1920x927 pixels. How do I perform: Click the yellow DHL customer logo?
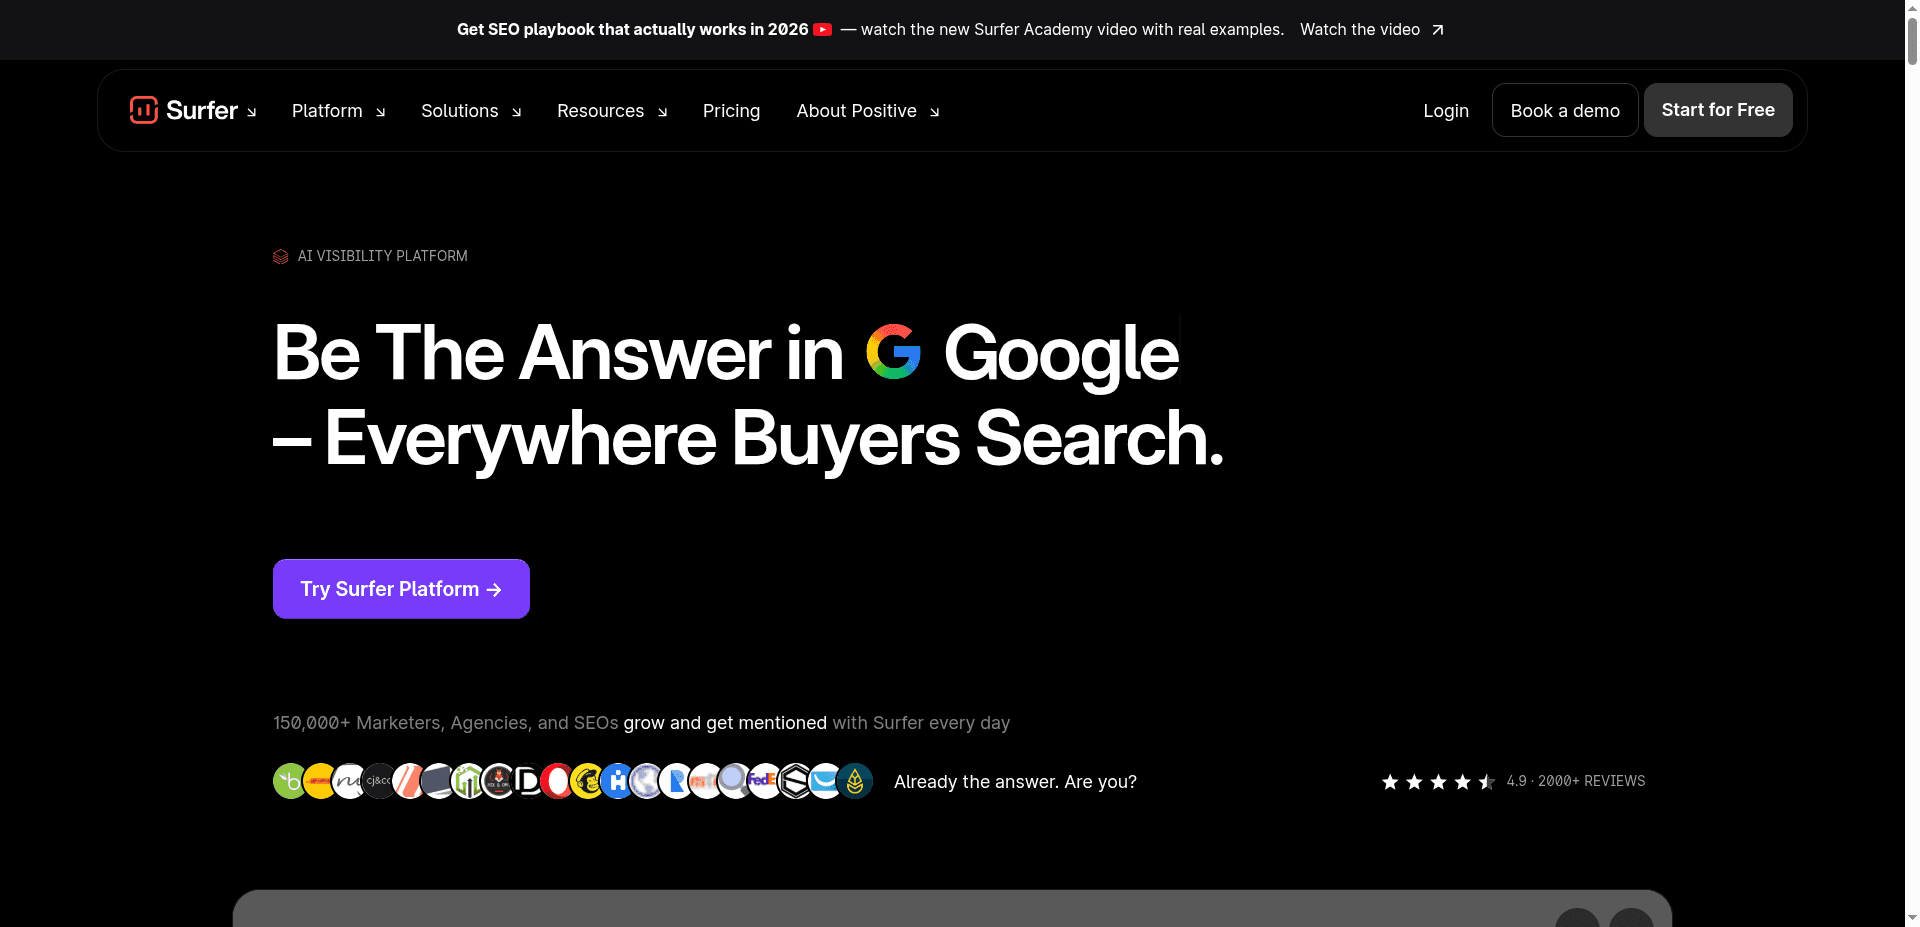pos(320,781)
